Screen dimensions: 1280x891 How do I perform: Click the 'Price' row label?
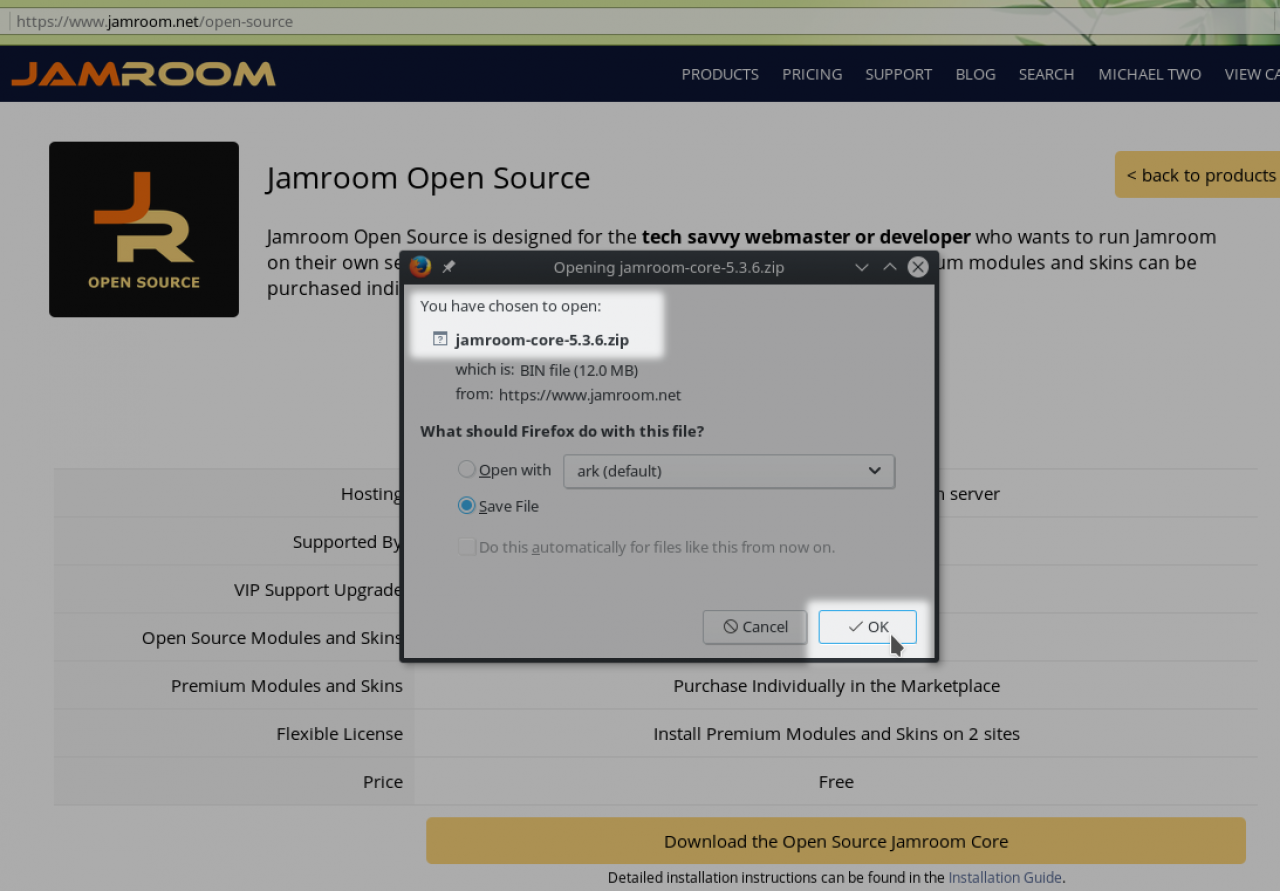(x=383, y=782)
